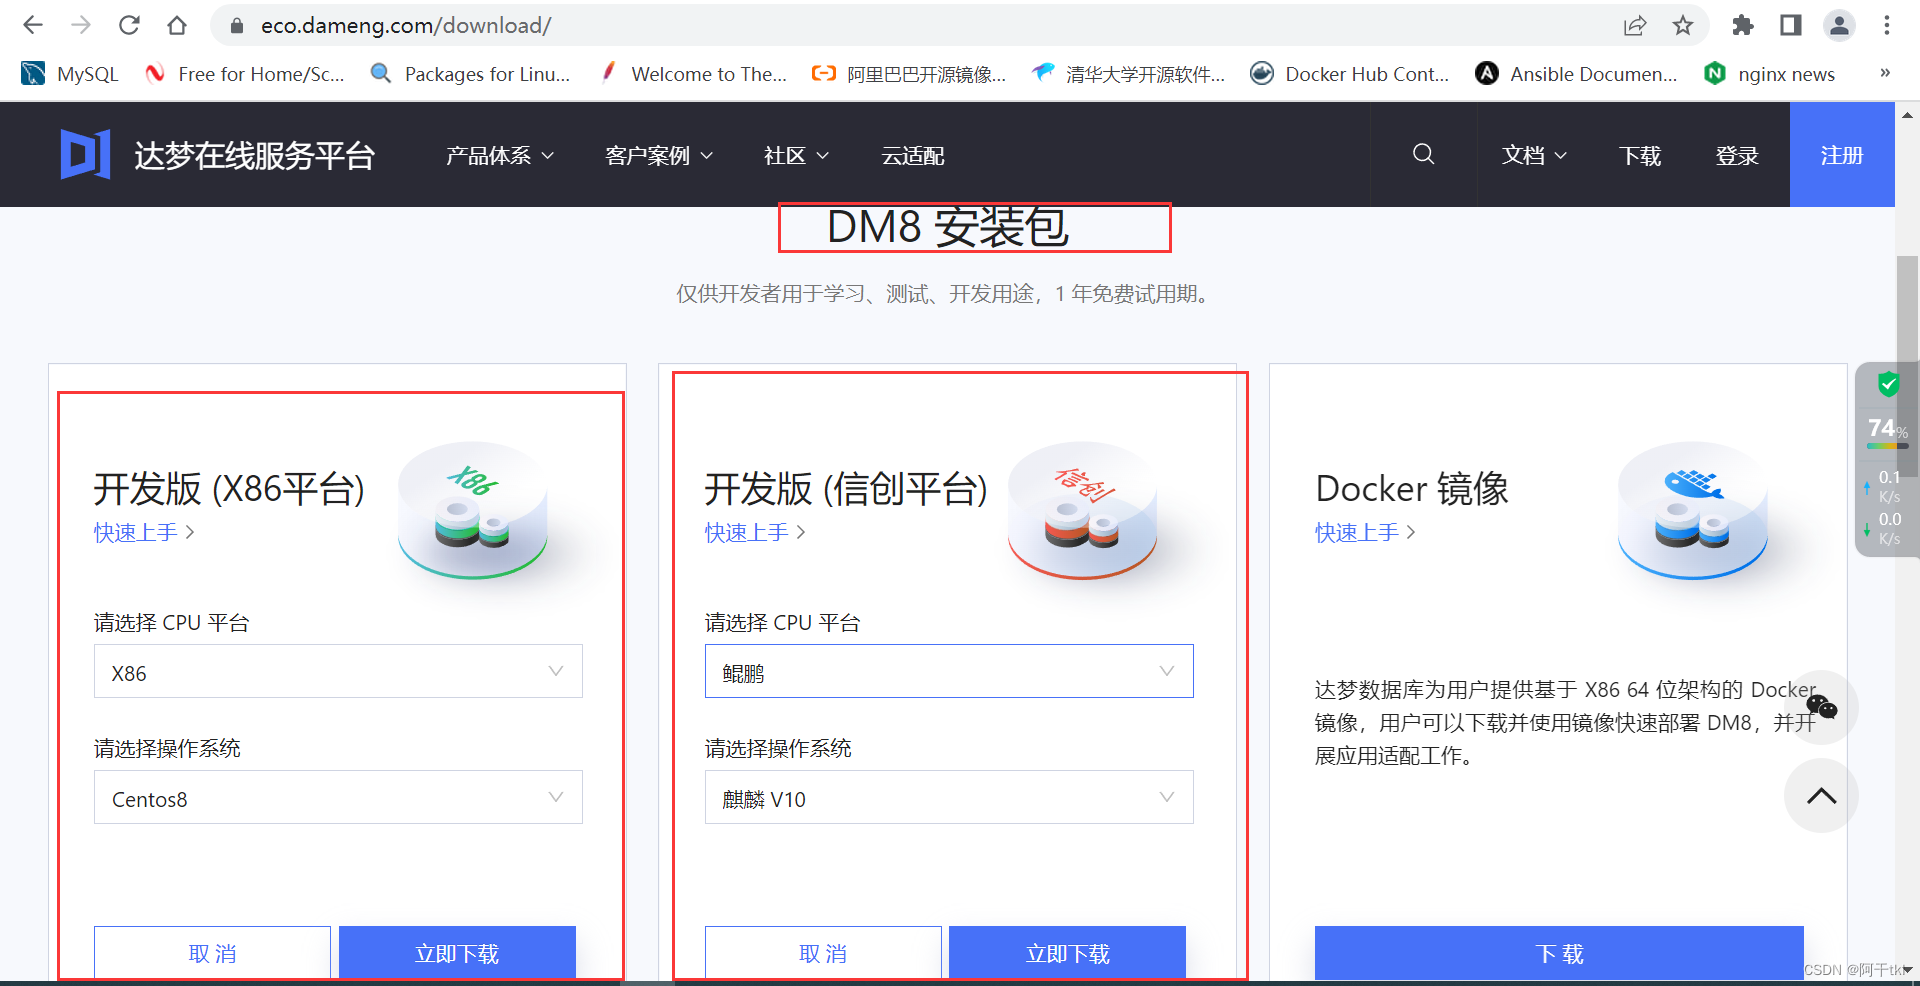Click 取消 in the 信创平台 card

[x=823, y=953]
